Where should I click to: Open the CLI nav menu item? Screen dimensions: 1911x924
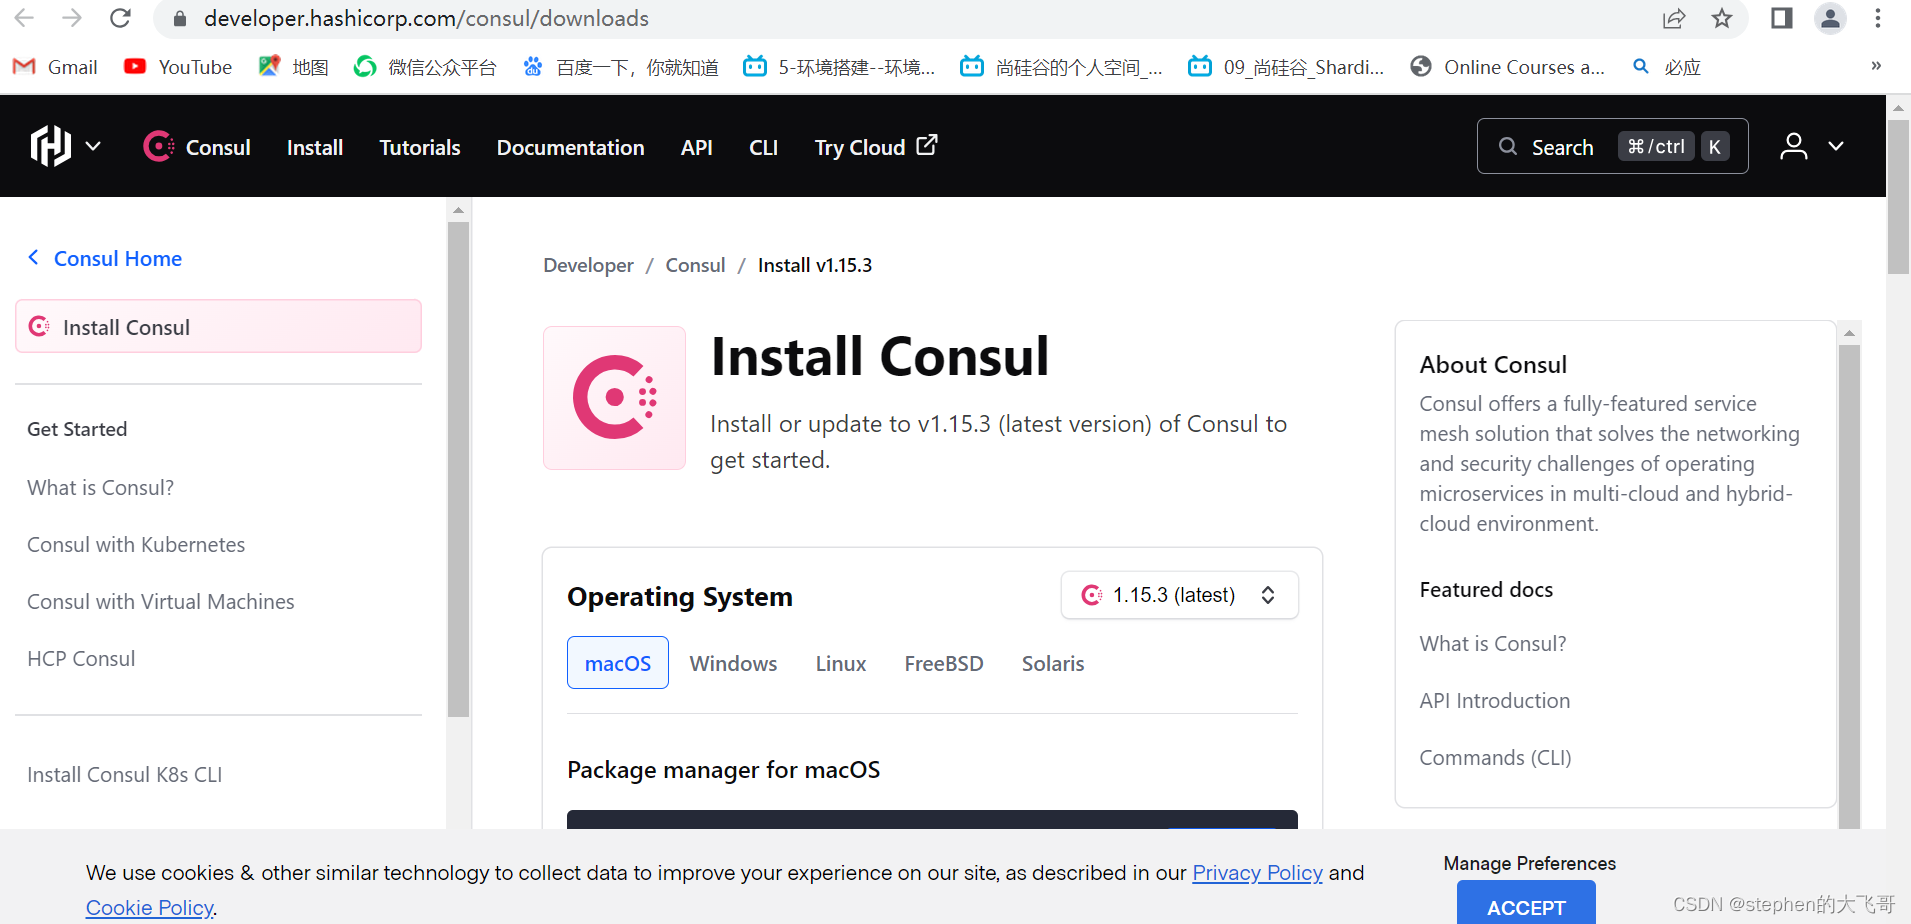coord(763,147)
